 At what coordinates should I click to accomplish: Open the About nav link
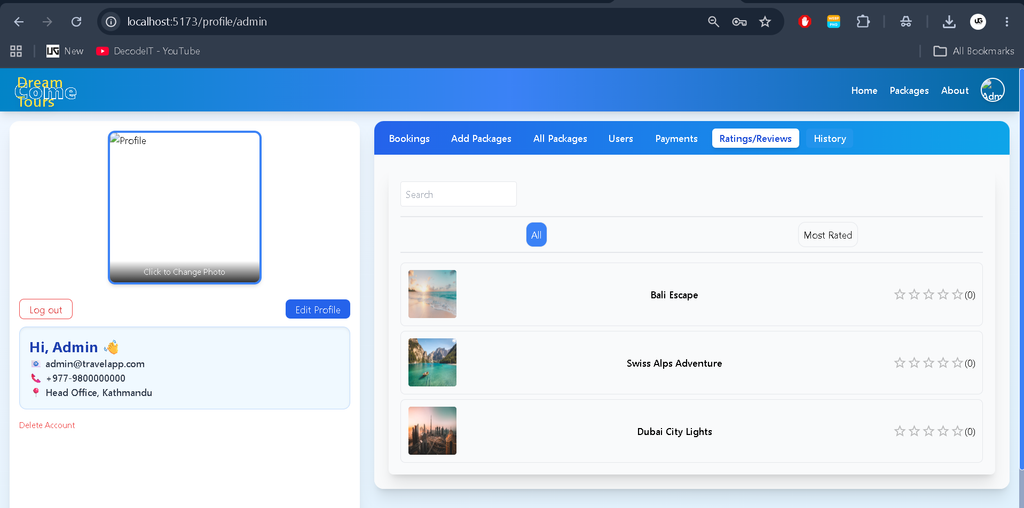click(x=954, y=91)
